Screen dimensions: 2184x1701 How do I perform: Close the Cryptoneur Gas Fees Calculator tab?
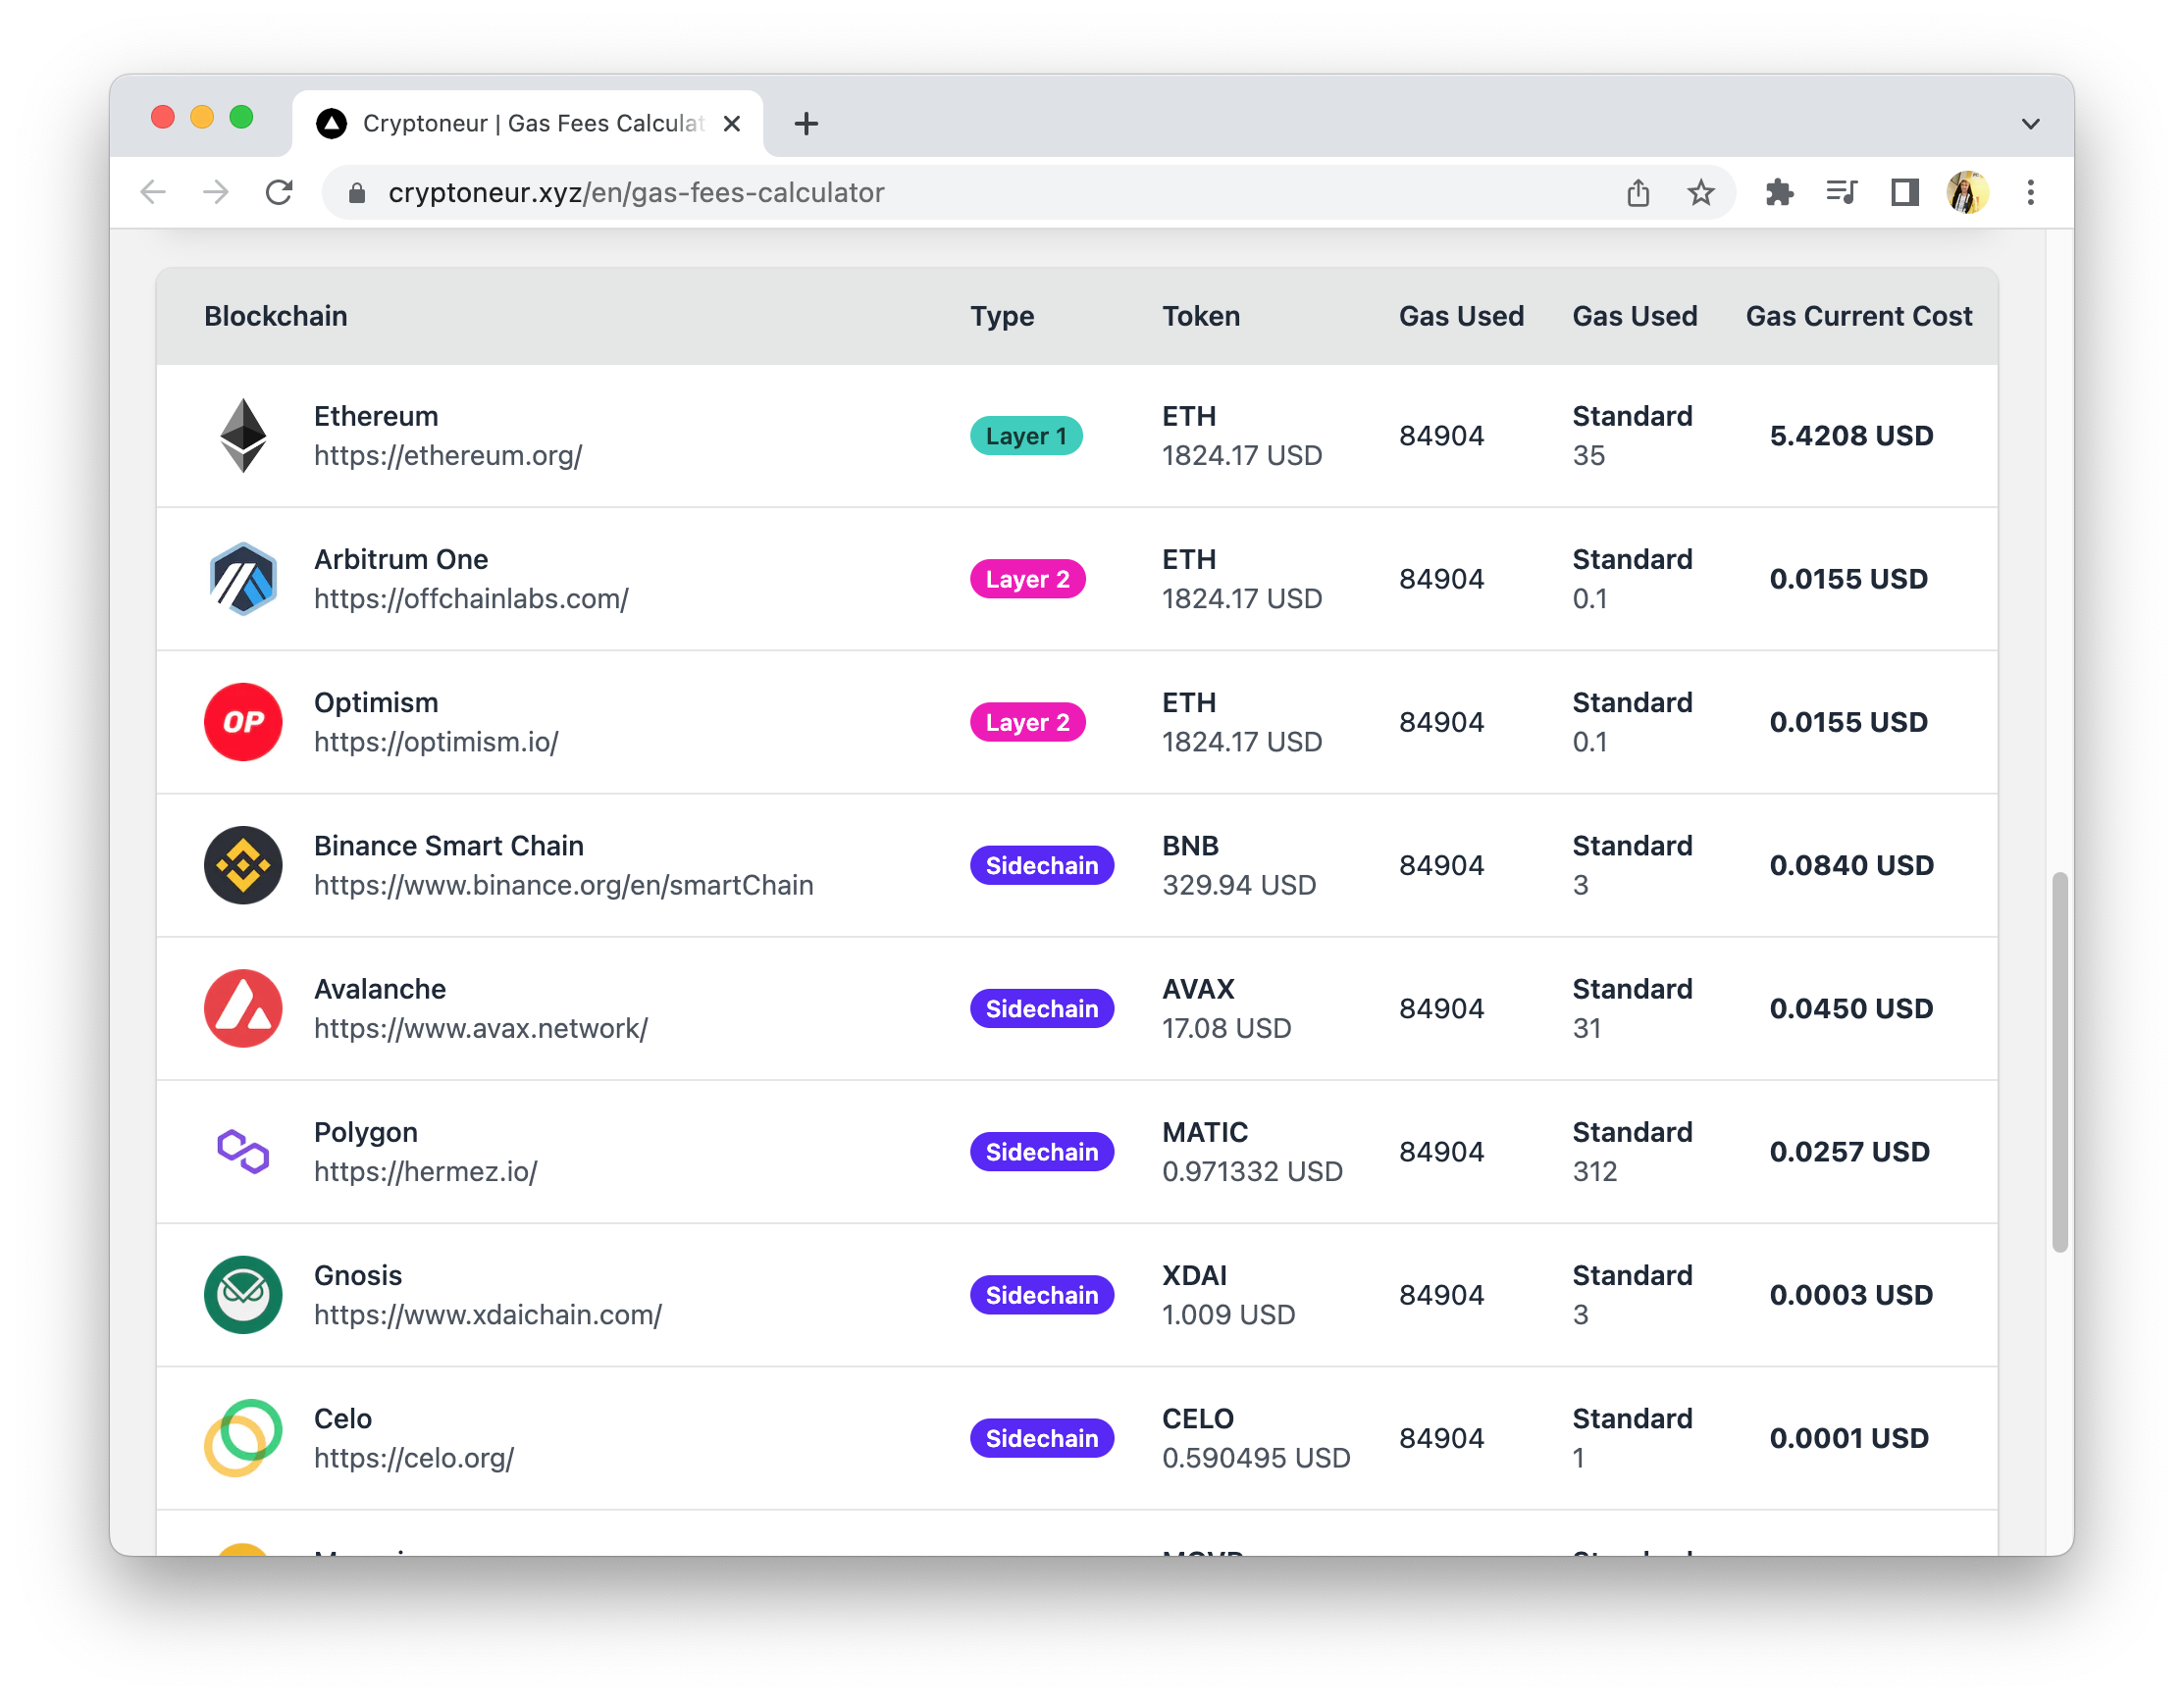(732, 123)
